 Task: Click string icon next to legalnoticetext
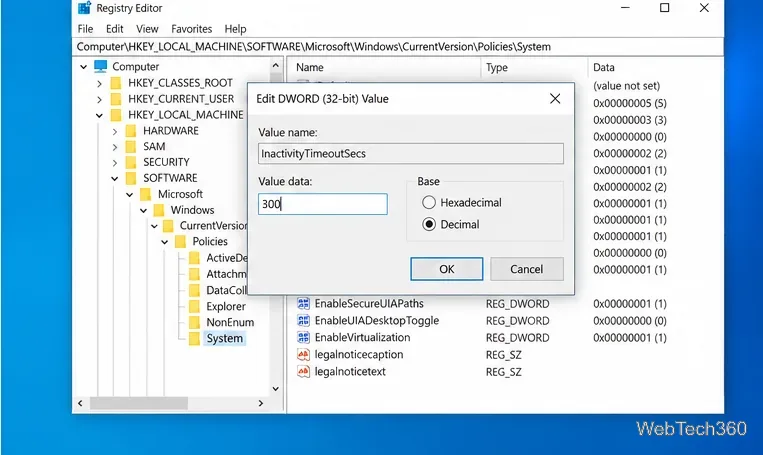pos(303,372)
